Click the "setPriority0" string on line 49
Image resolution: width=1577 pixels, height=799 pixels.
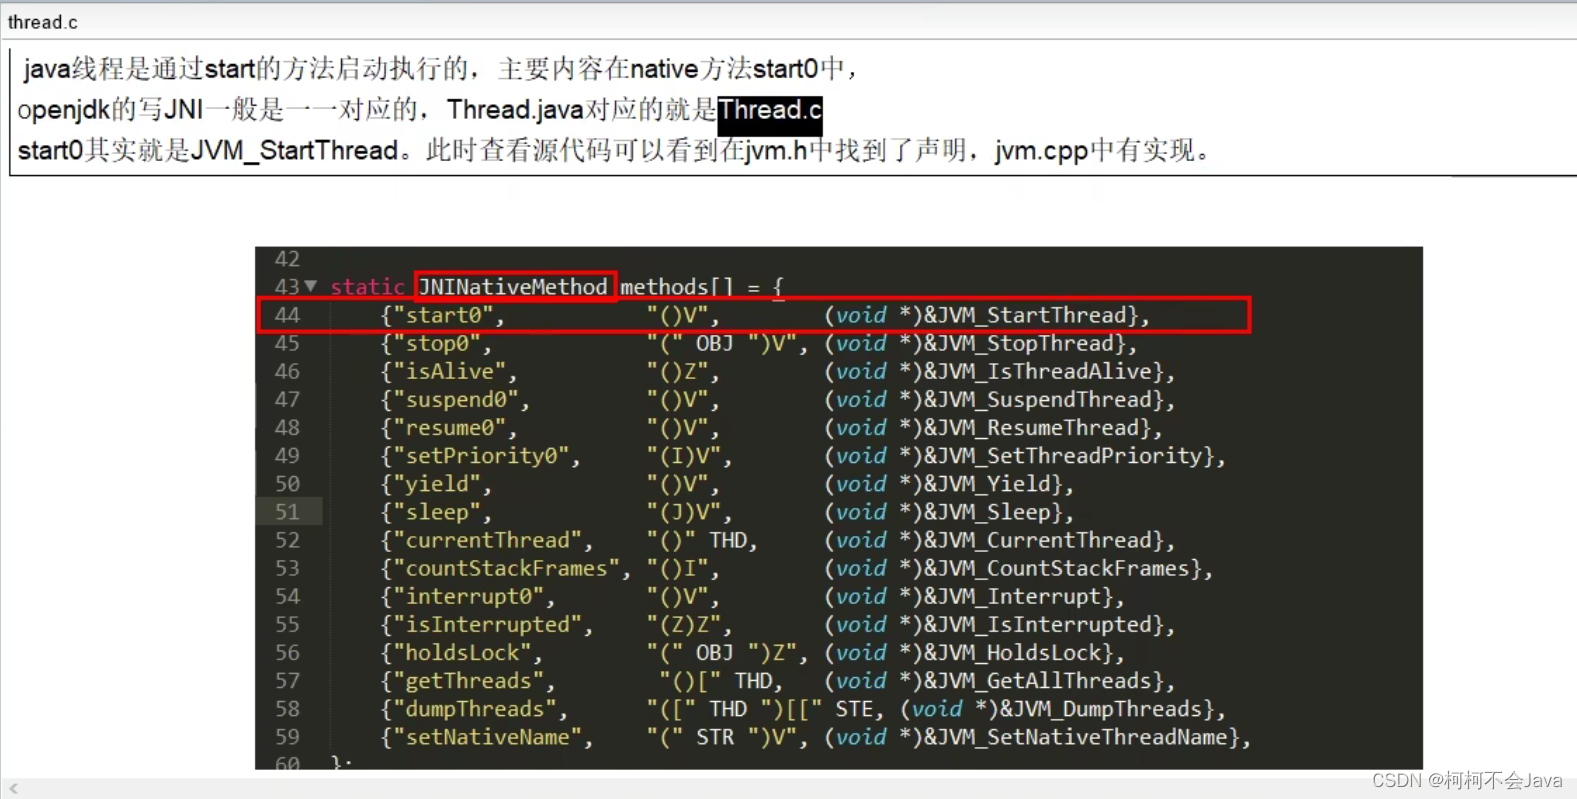(481, 455)
